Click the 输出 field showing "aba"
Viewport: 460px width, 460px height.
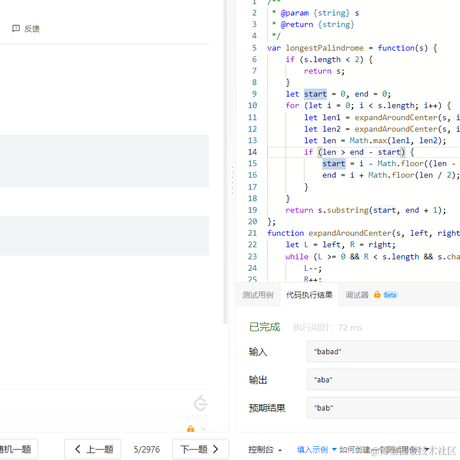pyautogui.click(x=383, y=379)
